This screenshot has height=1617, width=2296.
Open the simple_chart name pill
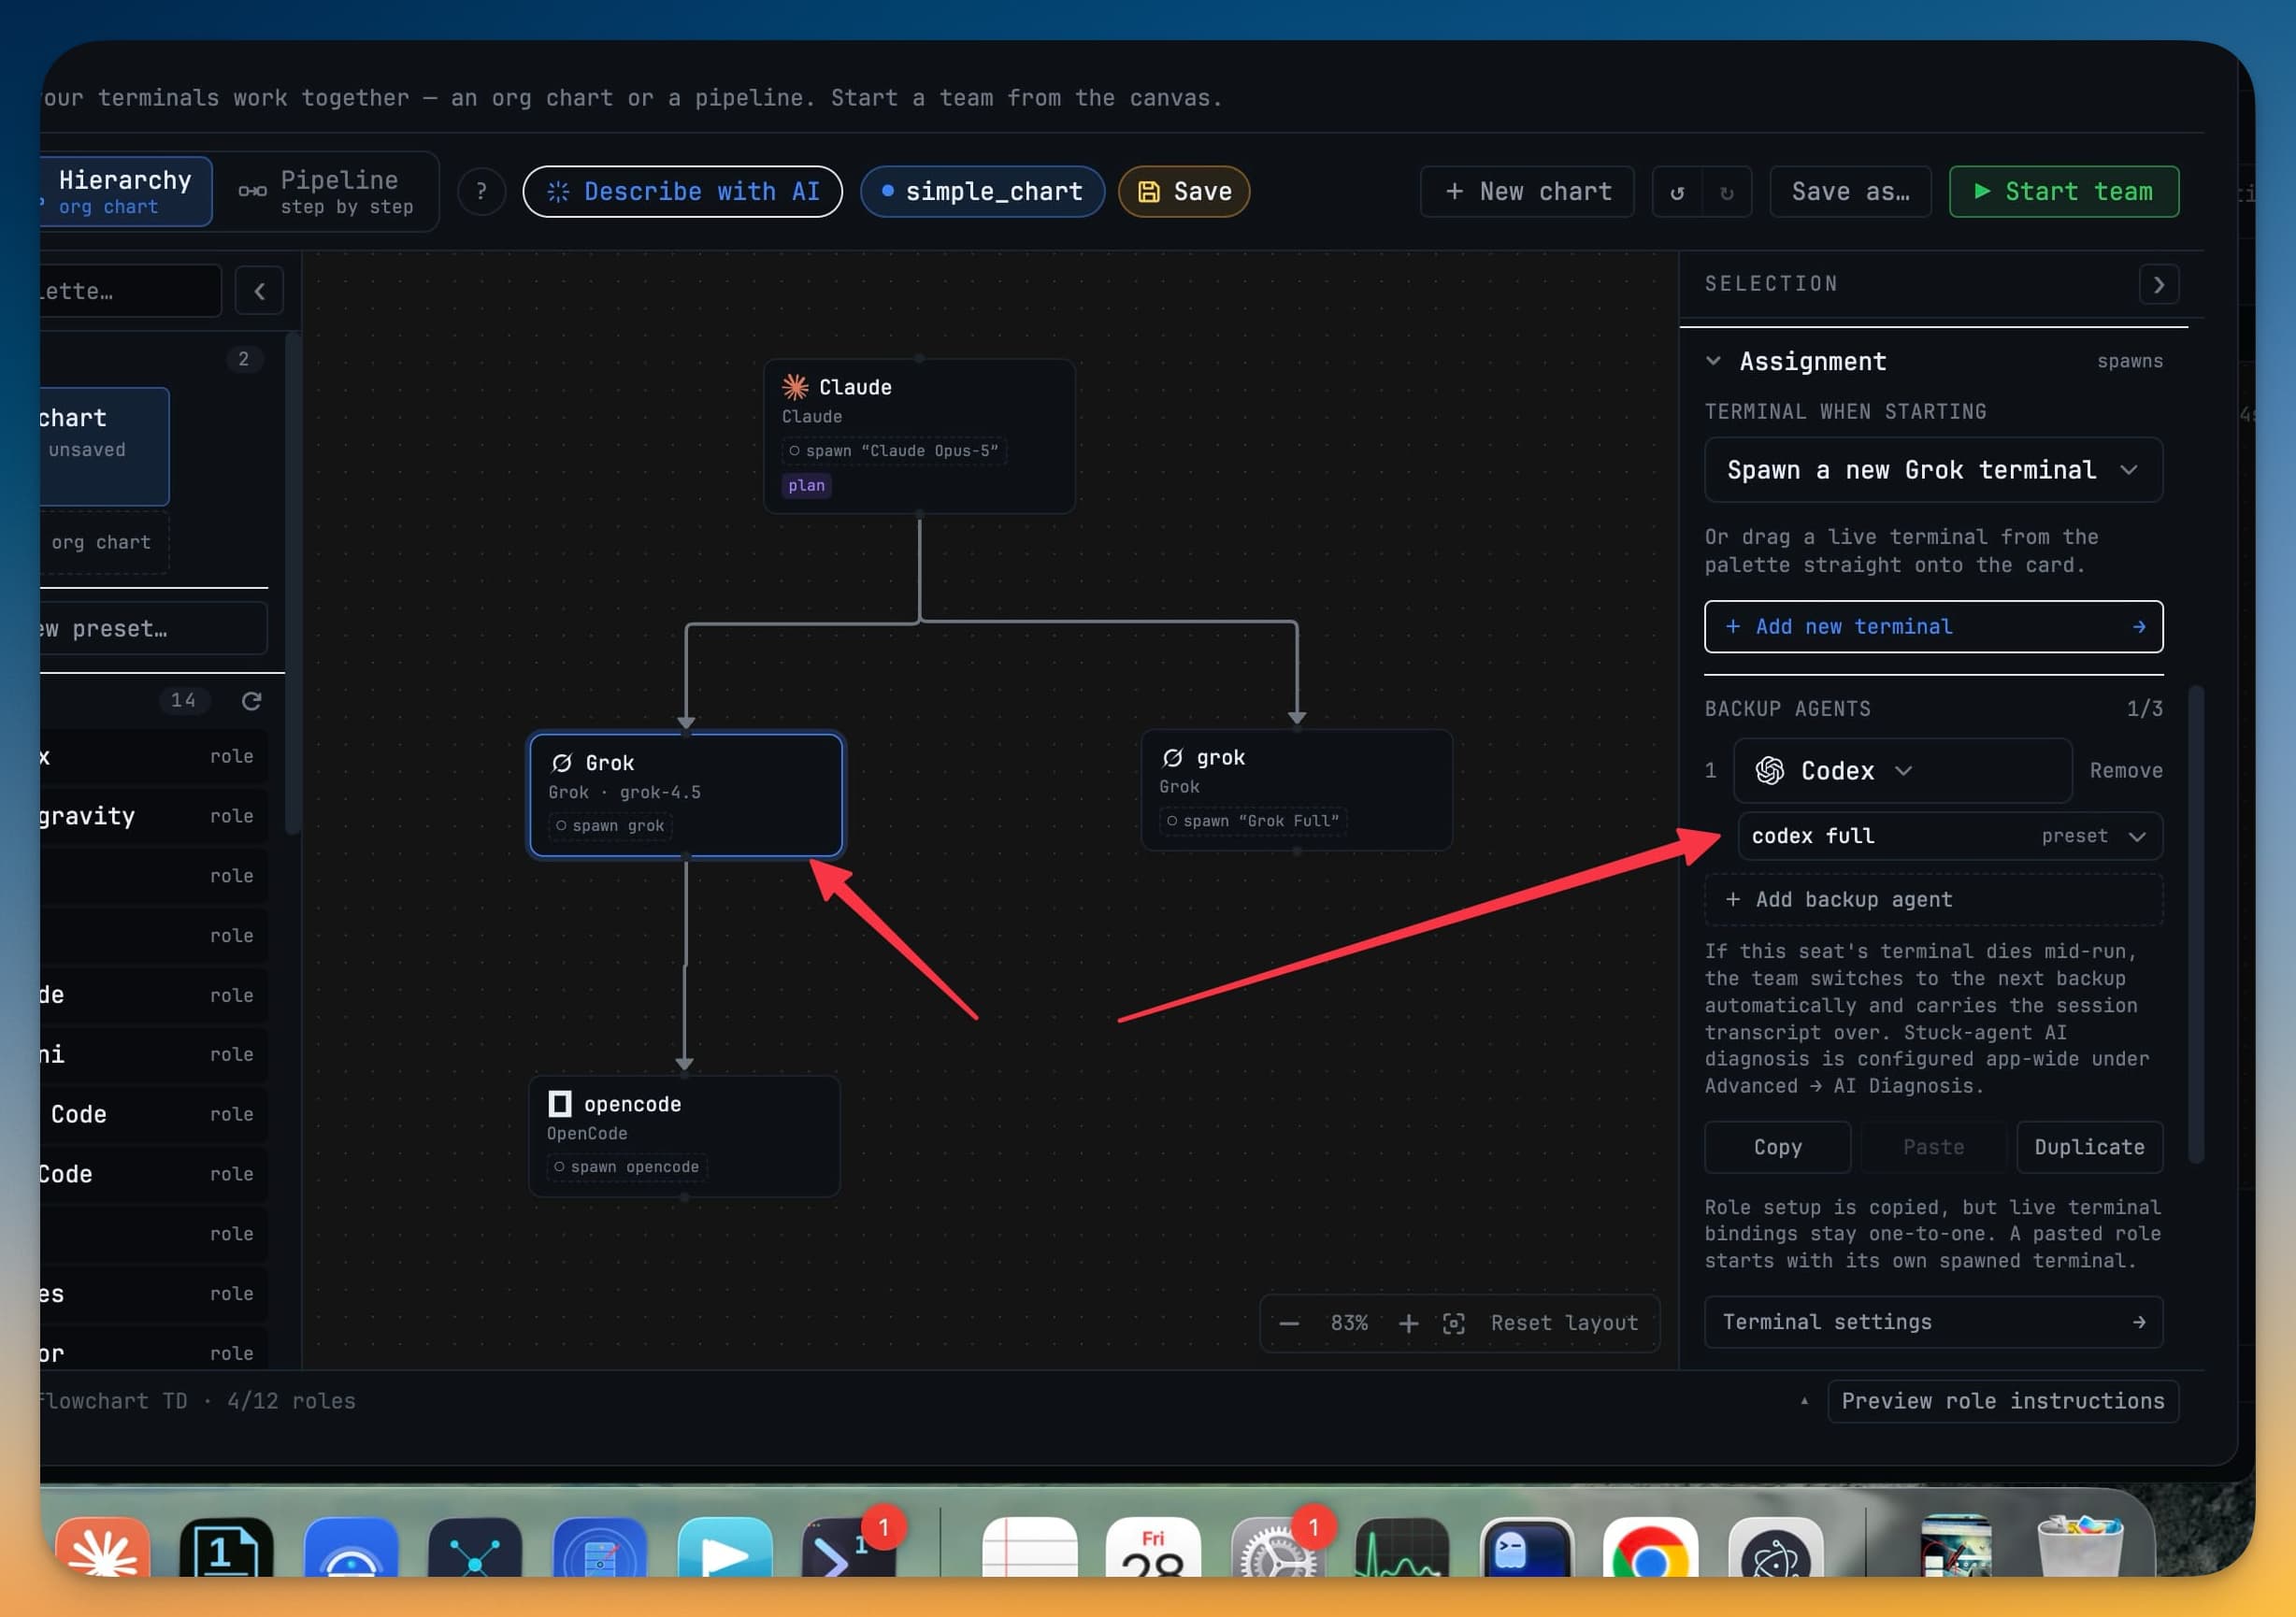coord(982,191)
